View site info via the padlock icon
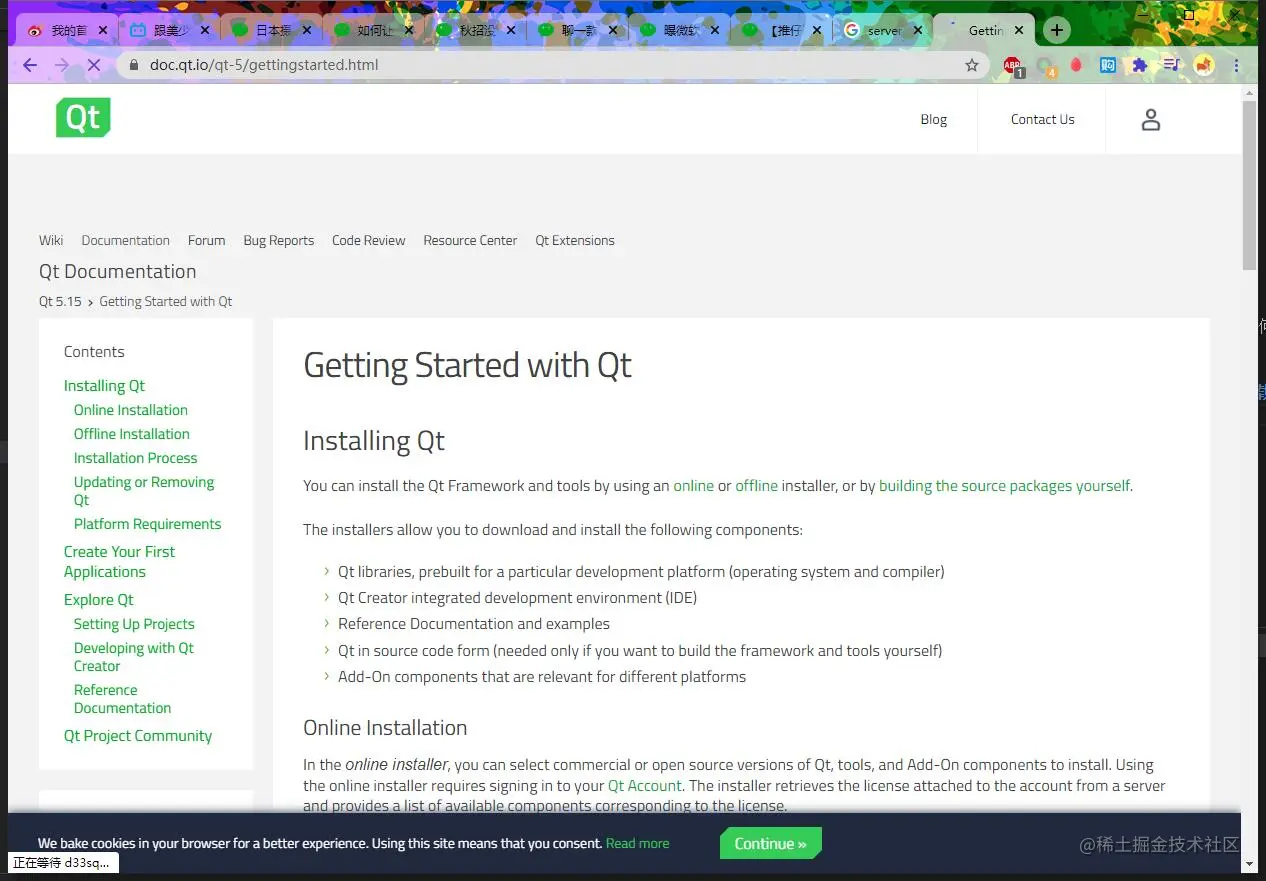 (135, 65)
